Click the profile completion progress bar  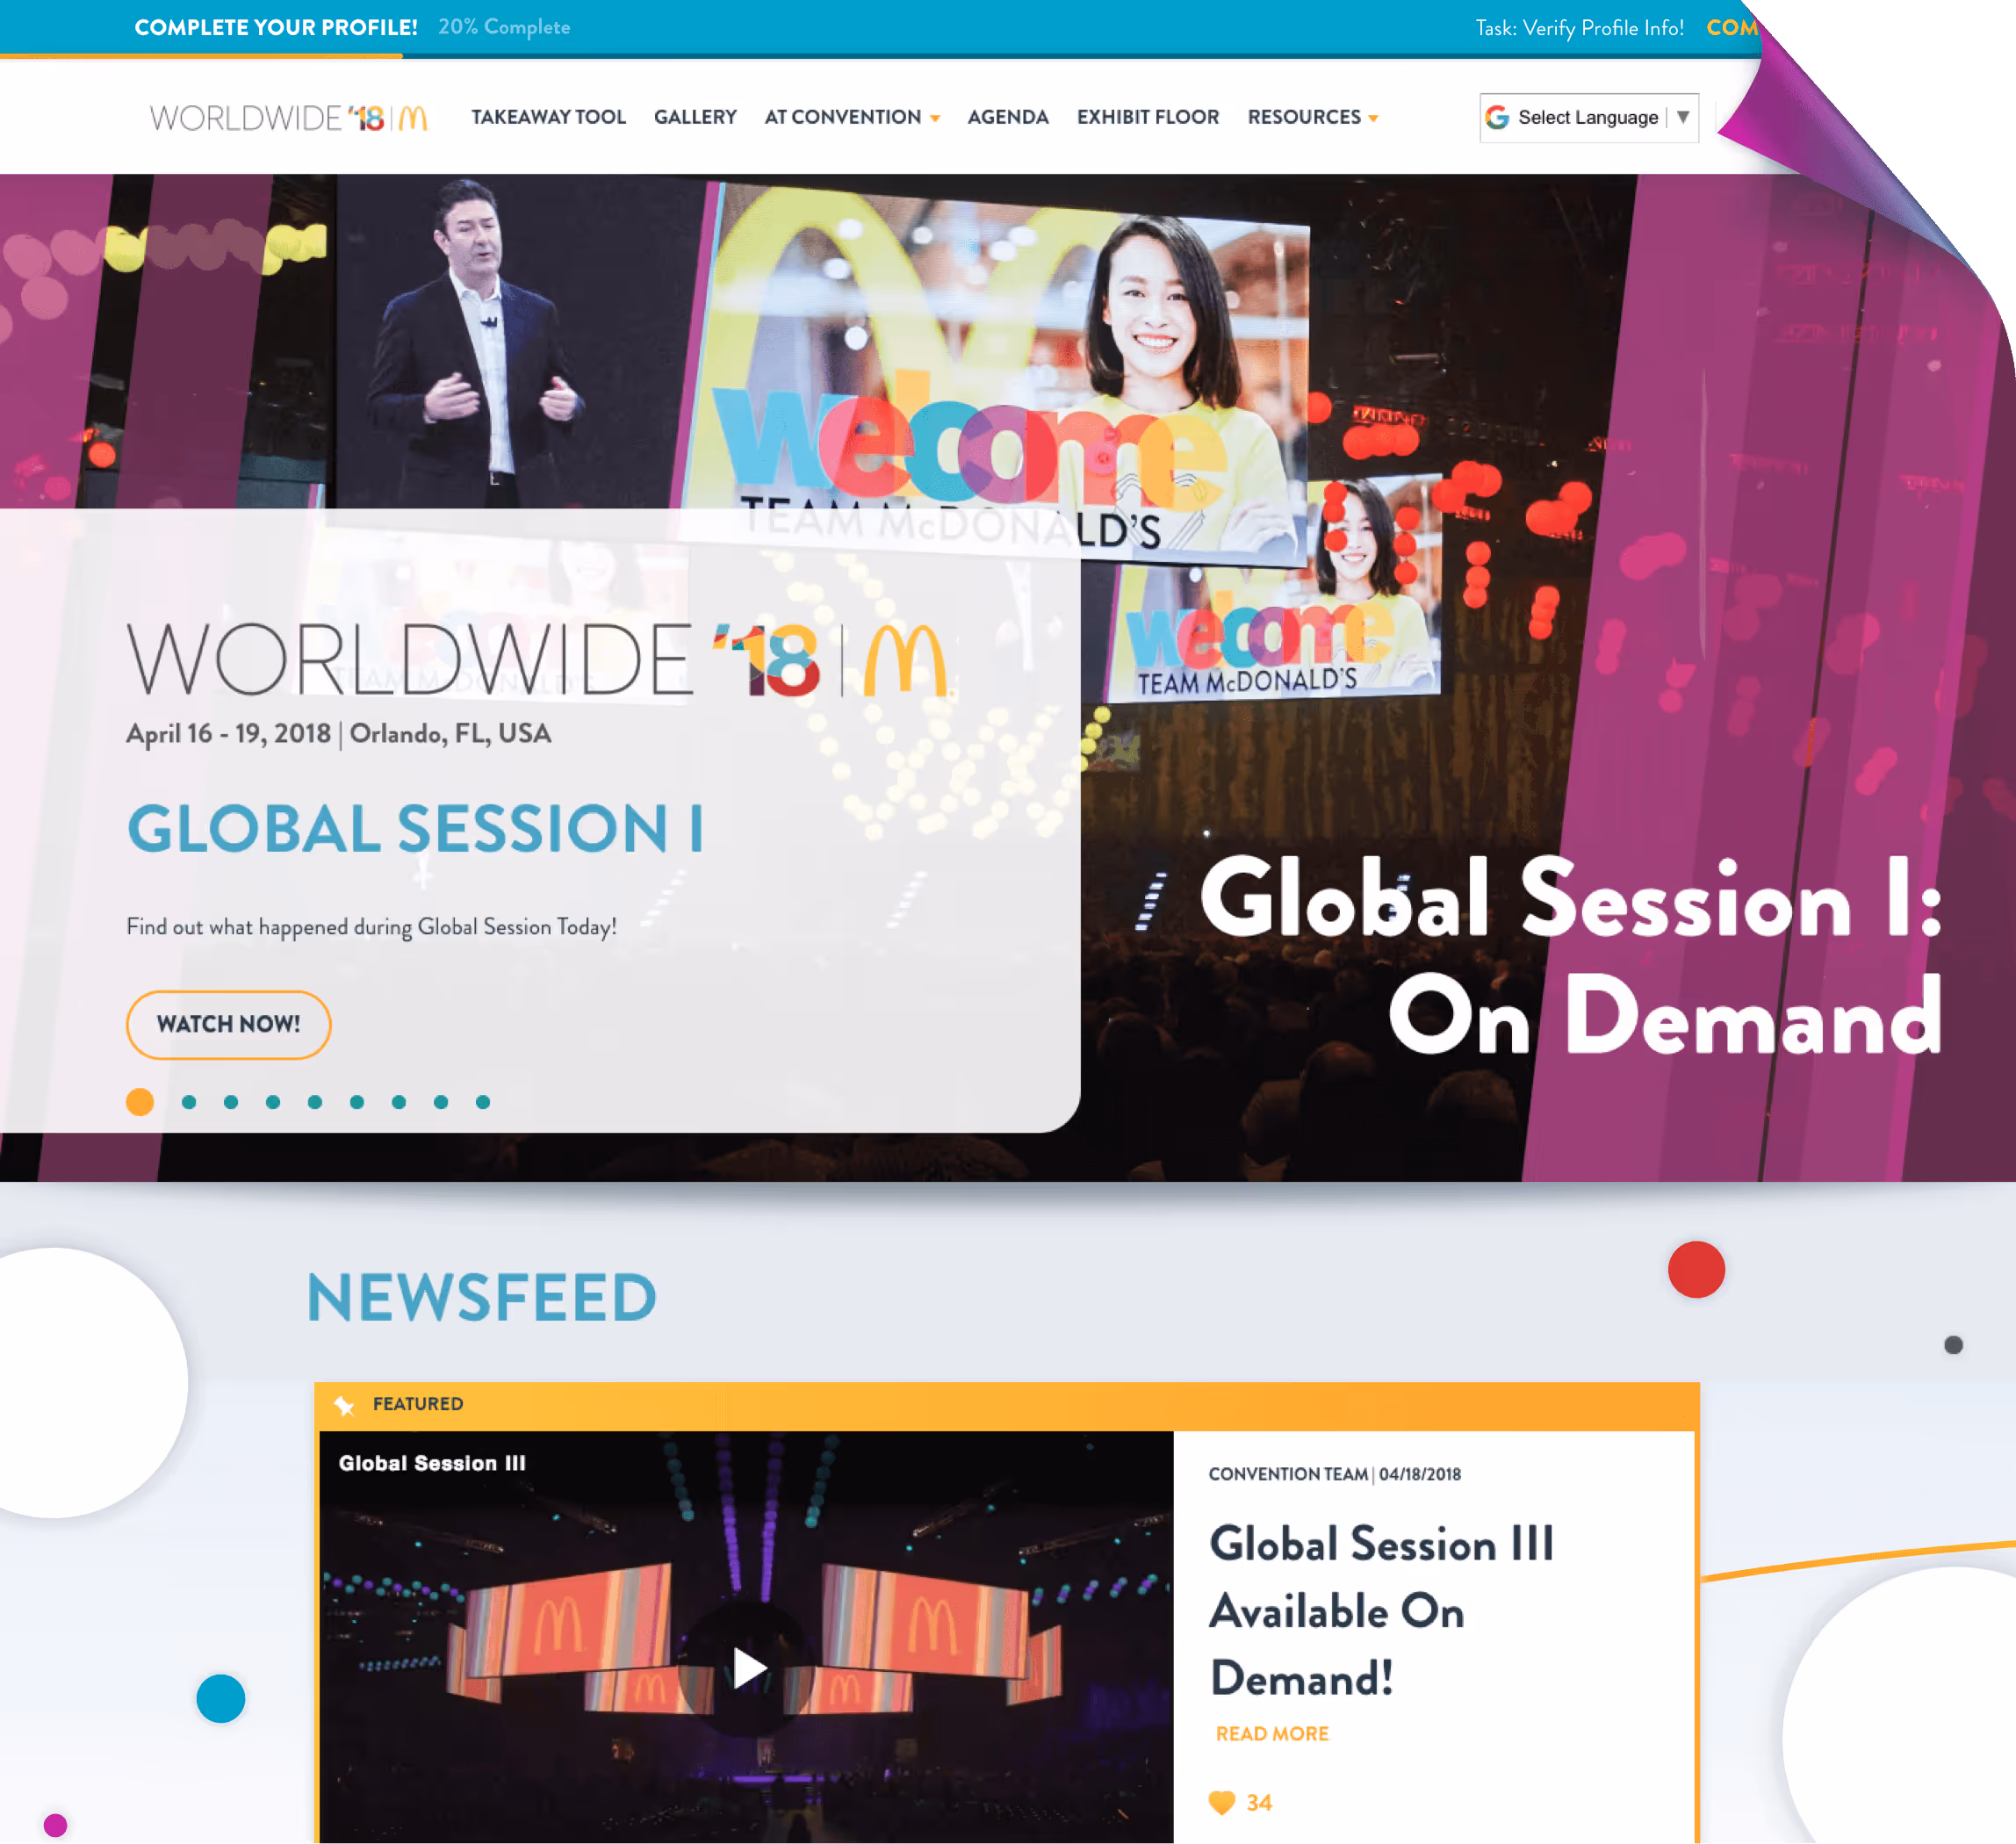pos(200,56)
